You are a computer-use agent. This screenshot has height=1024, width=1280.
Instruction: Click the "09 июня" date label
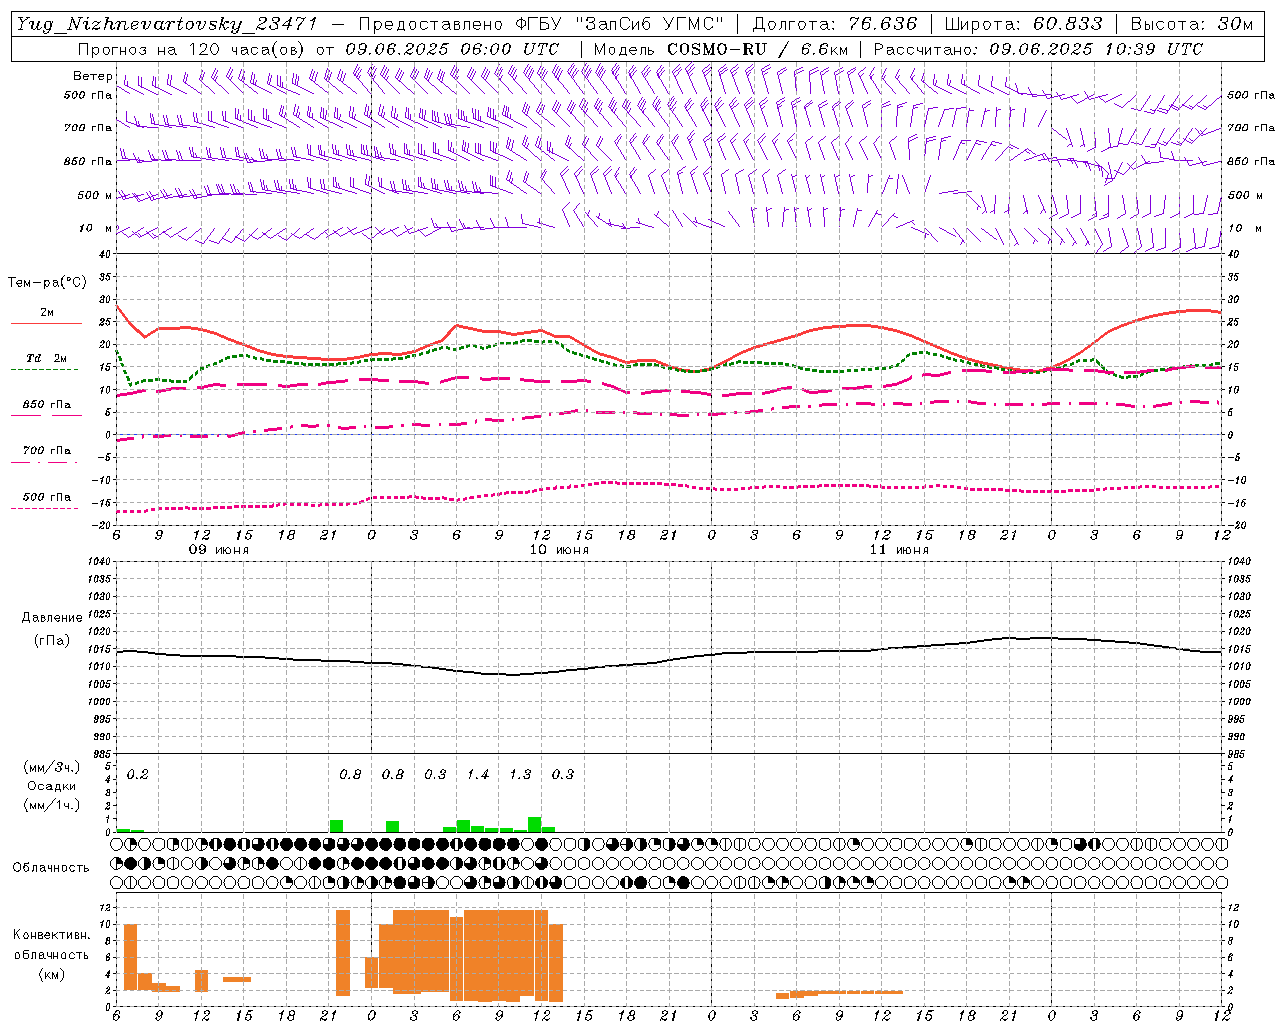tap(219, 550)
